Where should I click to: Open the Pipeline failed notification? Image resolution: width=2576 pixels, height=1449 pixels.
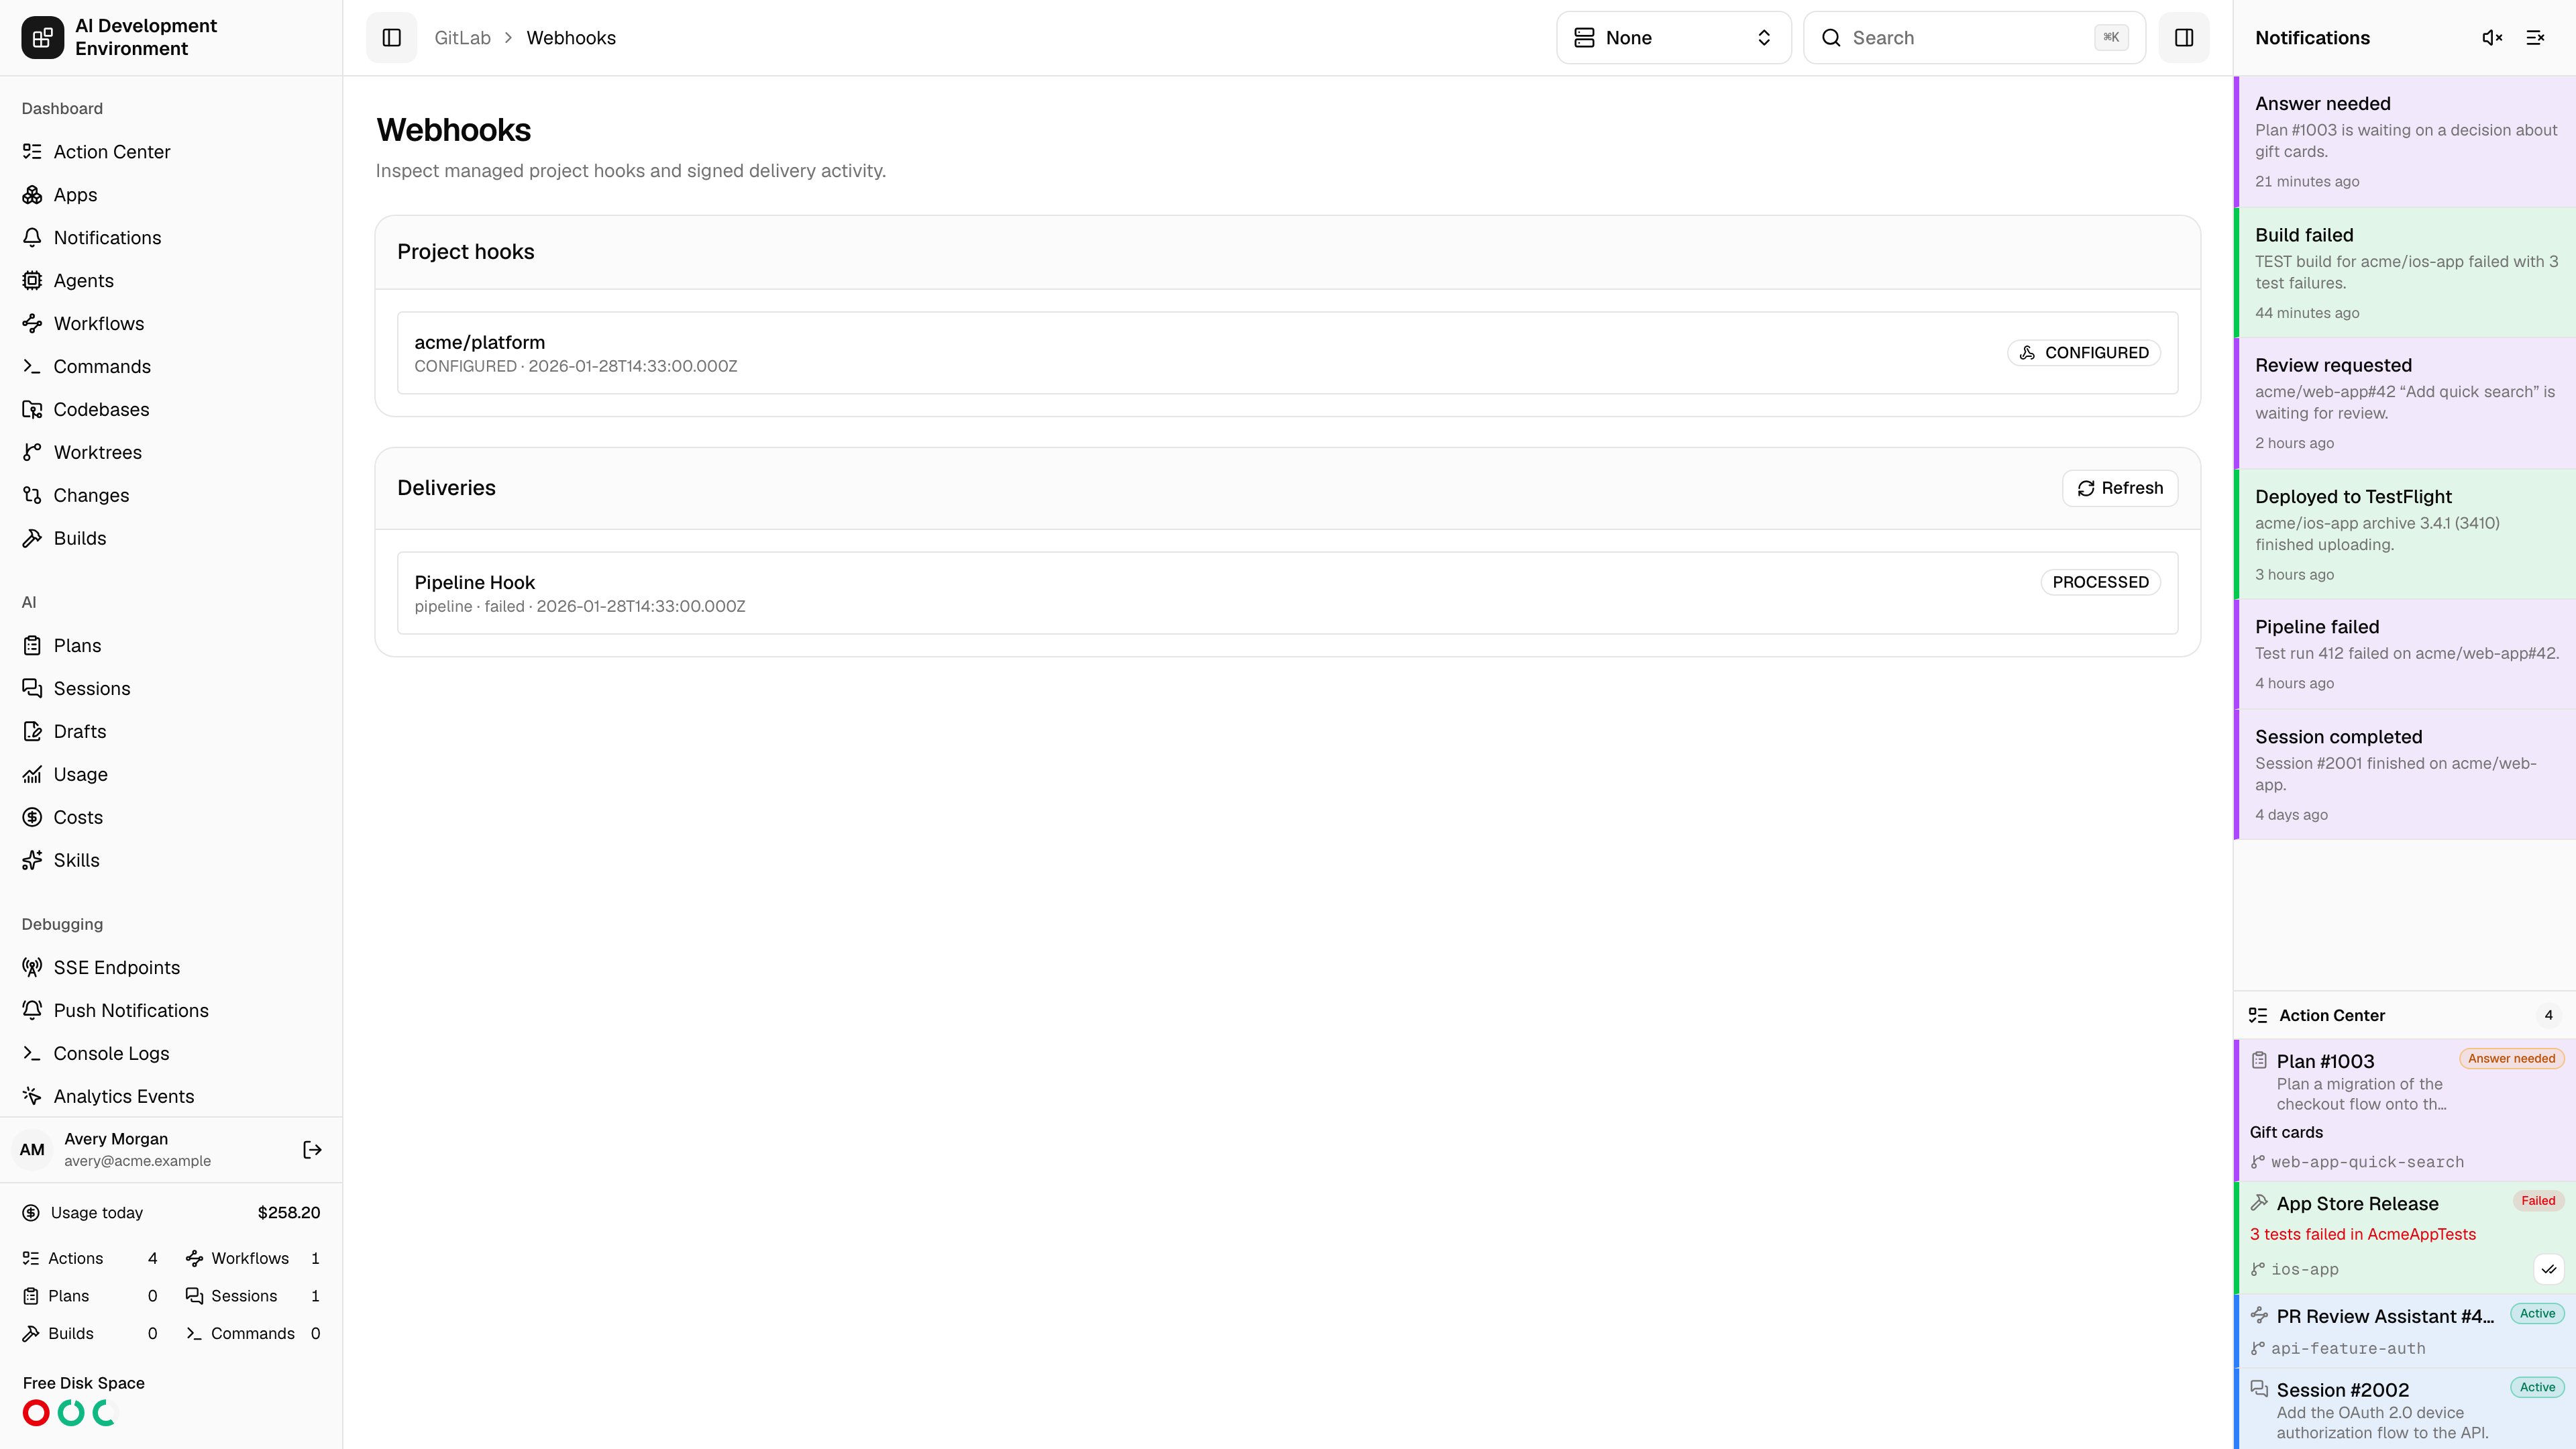(2405, 655)
